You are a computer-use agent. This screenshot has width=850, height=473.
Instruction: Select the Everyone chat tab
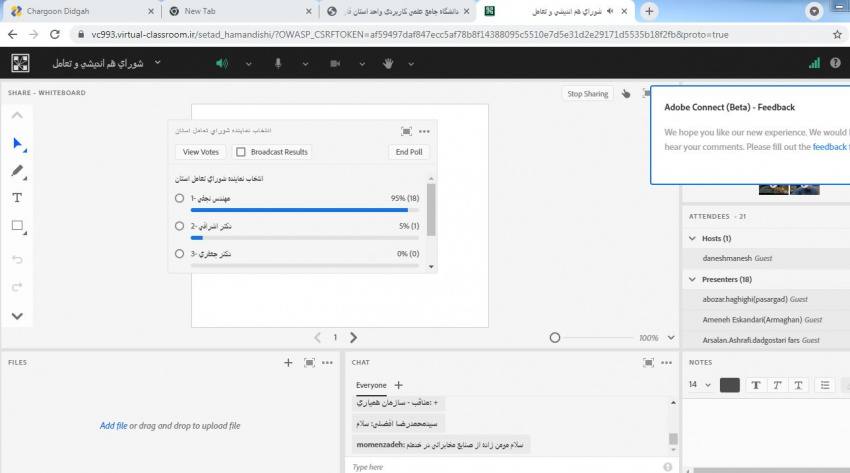click(370, 385)
